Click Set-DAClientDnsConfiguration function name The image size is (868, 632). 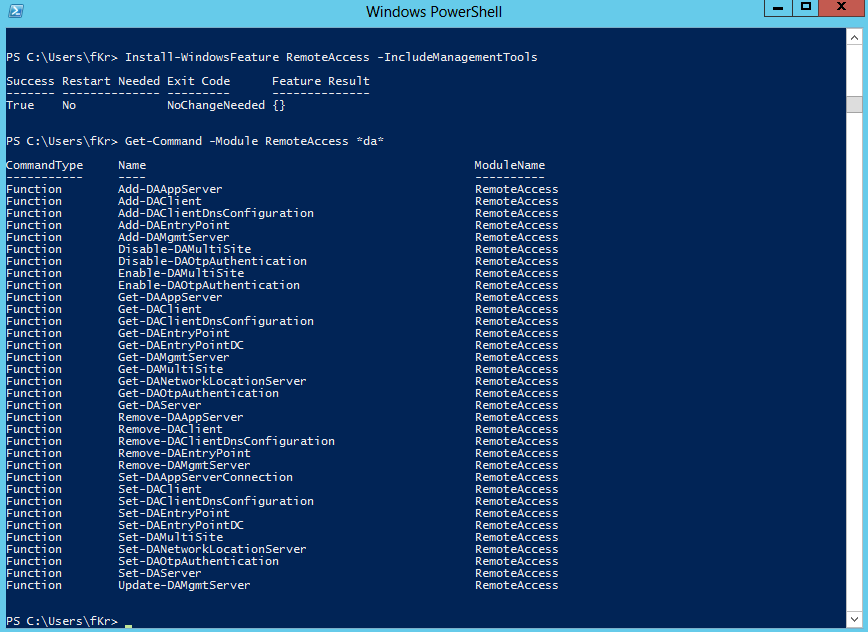tap(216, 501)
